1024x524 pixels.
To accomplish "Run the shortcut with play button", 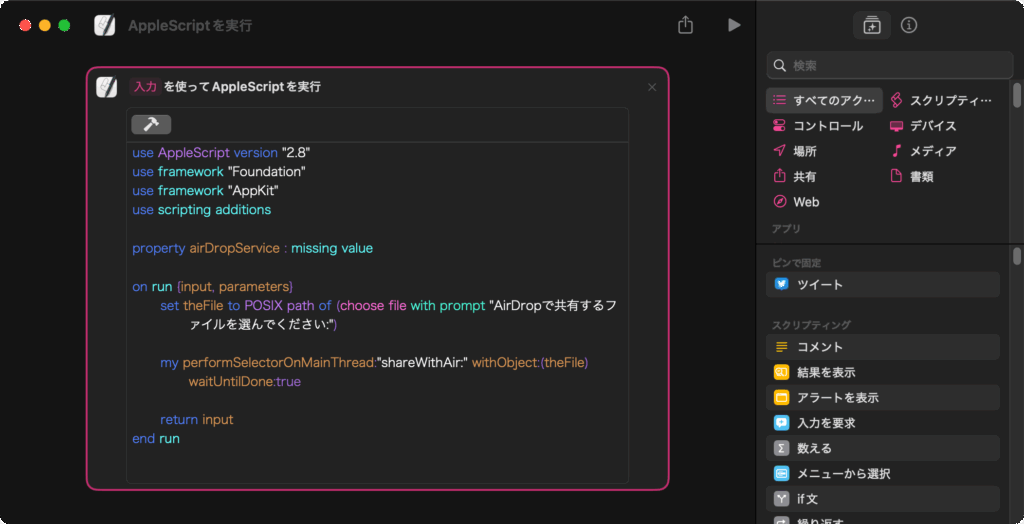I will (x=734, y=25).
